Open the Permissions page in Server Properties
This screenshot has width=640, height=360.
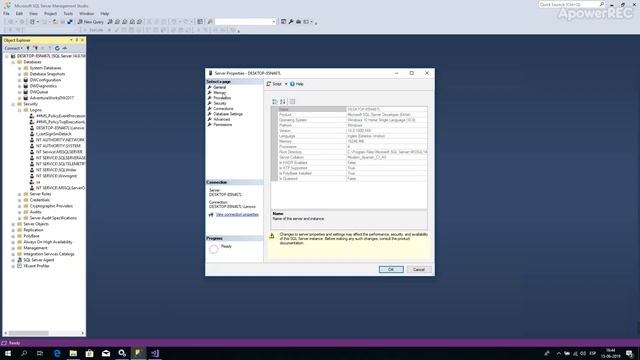coord(222,124)
